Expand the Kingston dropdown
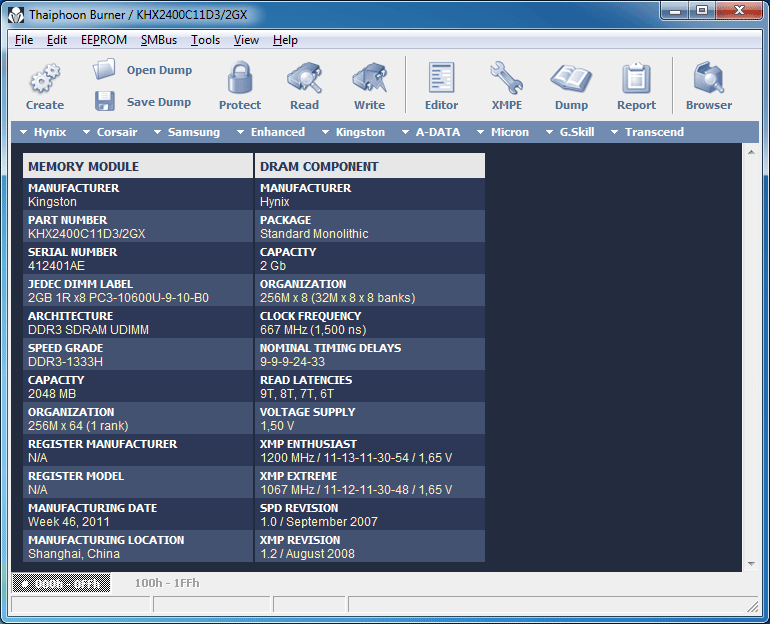 point(353,132)
